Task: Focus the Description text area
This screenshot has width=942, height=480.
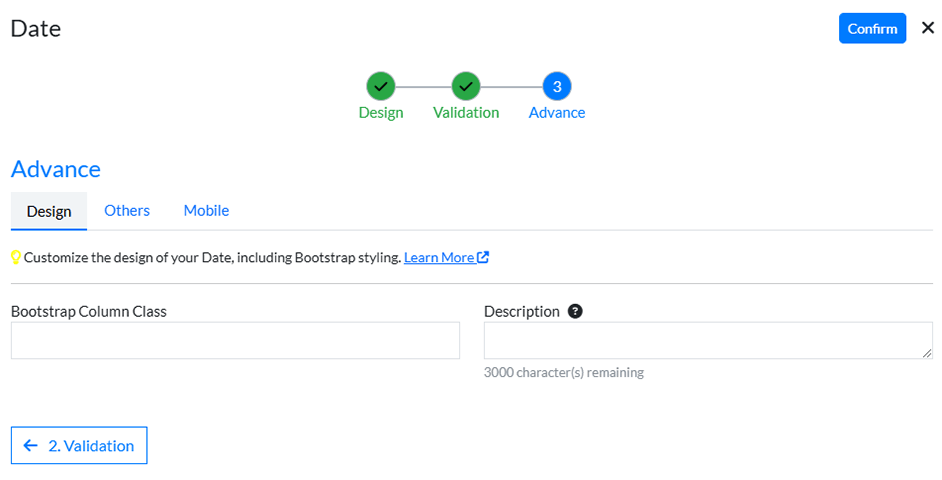Action: coord(707,341)
